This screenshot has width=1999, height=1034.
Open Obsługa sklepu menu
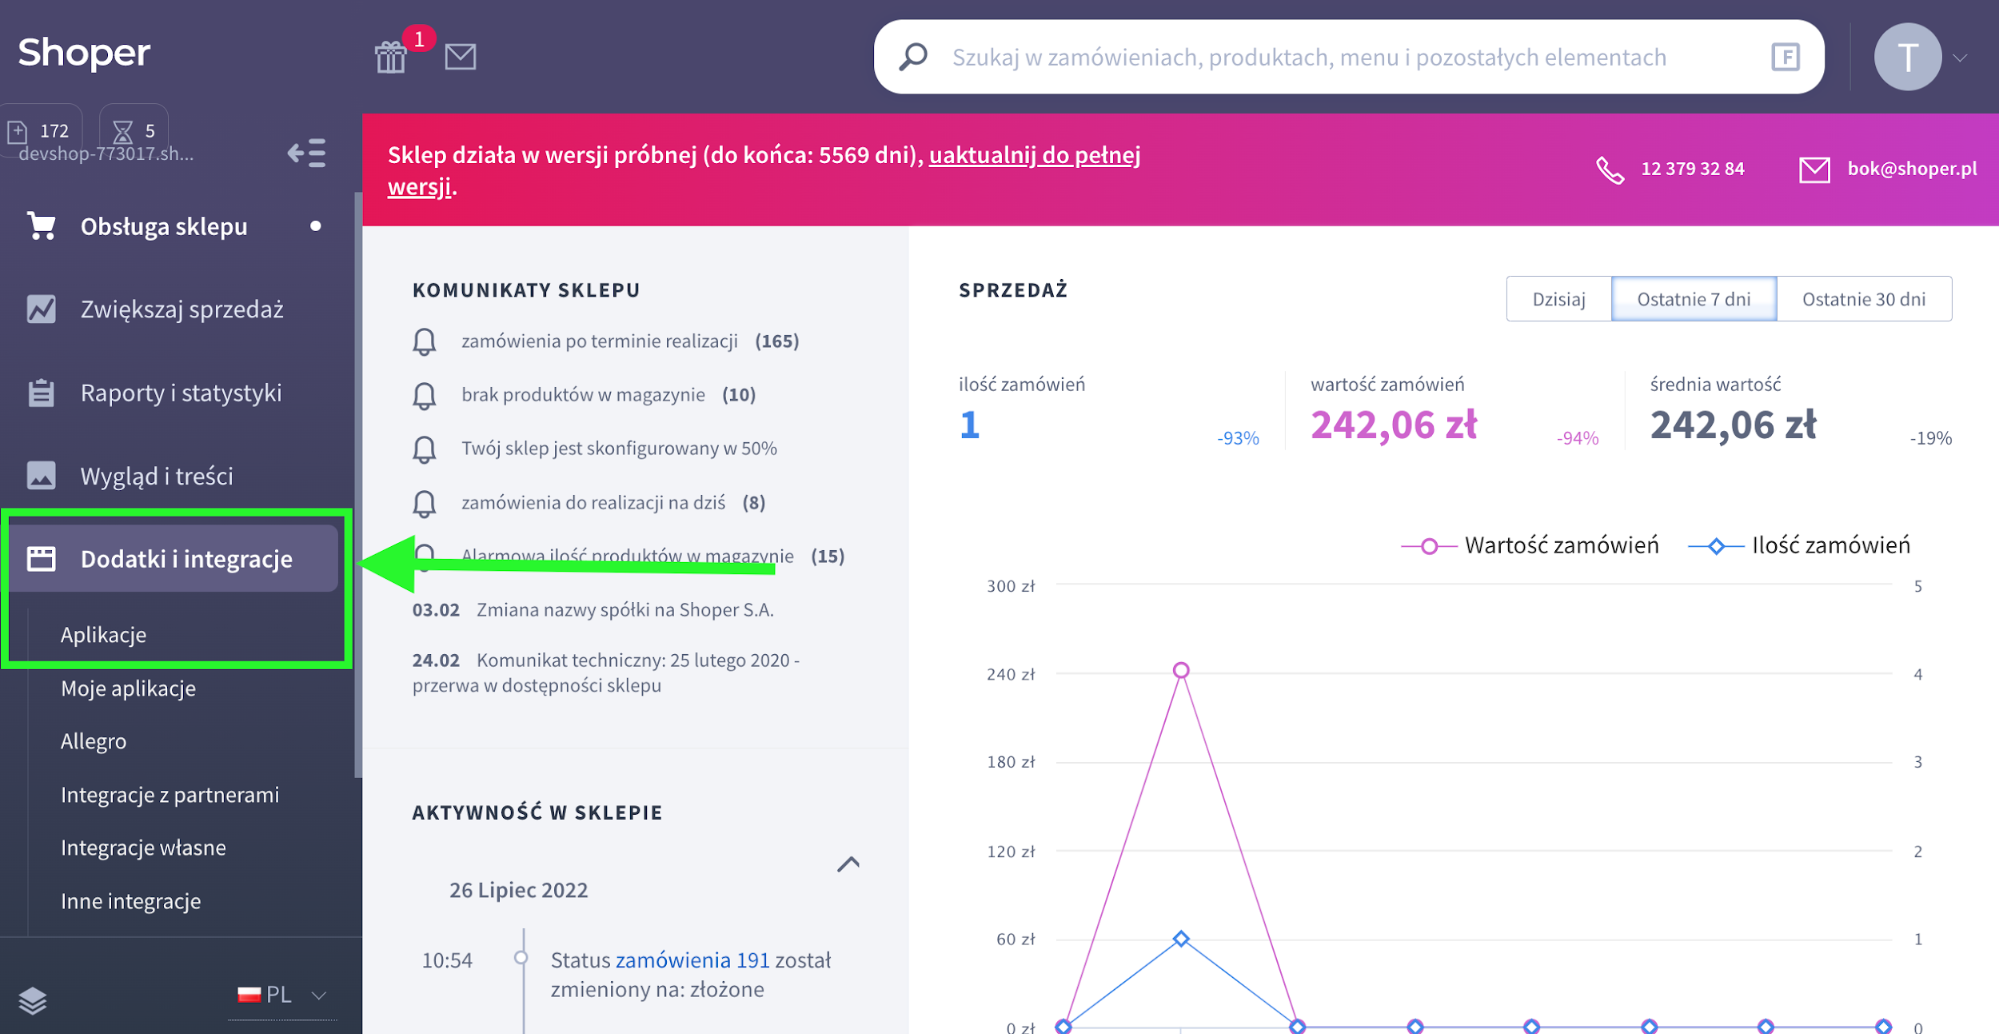[x=164, y=227]
